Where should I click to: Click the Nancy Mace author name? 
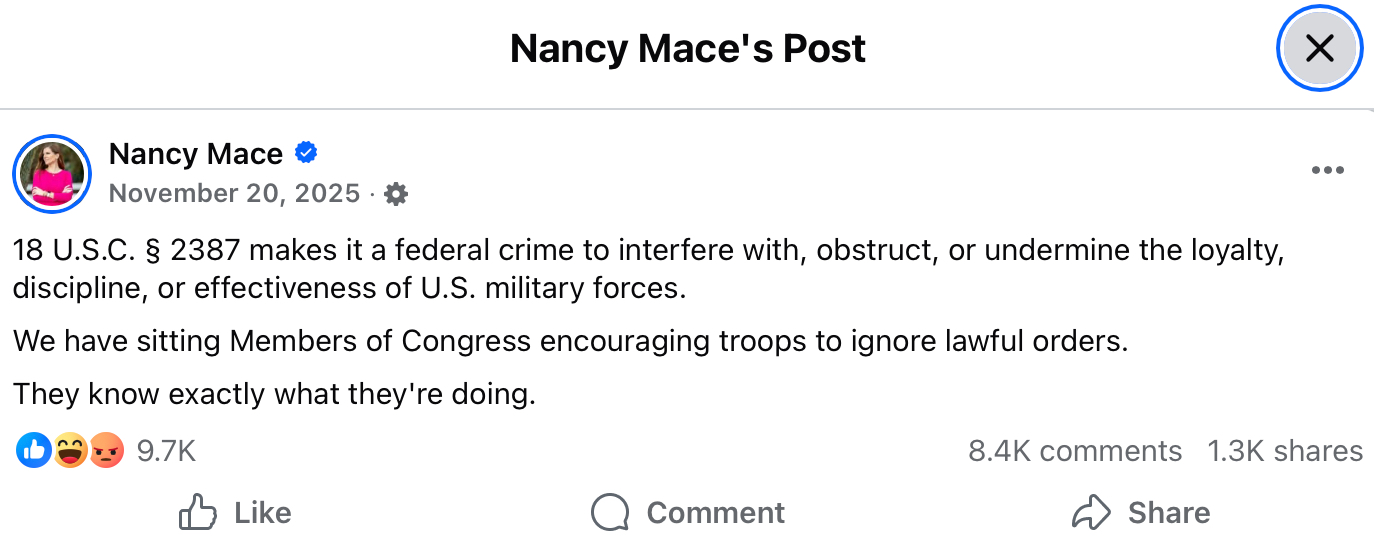click(x=196, y=154)
